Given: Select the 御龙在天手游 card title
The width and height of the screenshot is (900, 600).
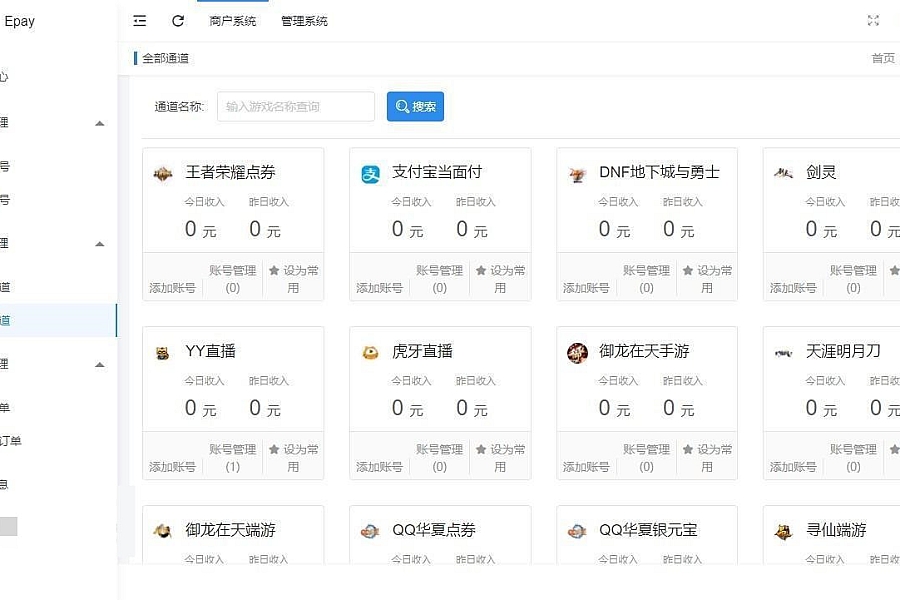Looking at the screenshot, I should coord(644,351).
